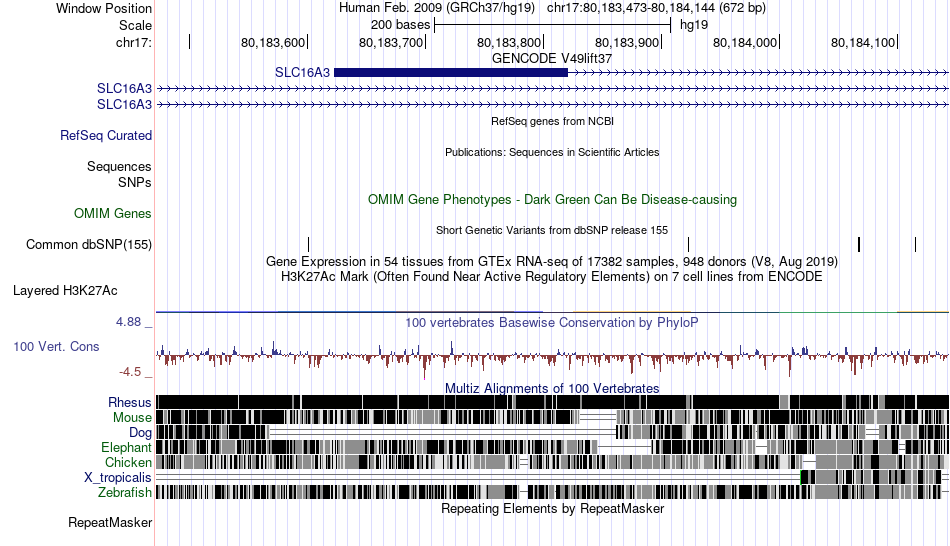
Task: Click the 80,183,600 ruler position
Action: pyautogui.click(x=273, y=42)
